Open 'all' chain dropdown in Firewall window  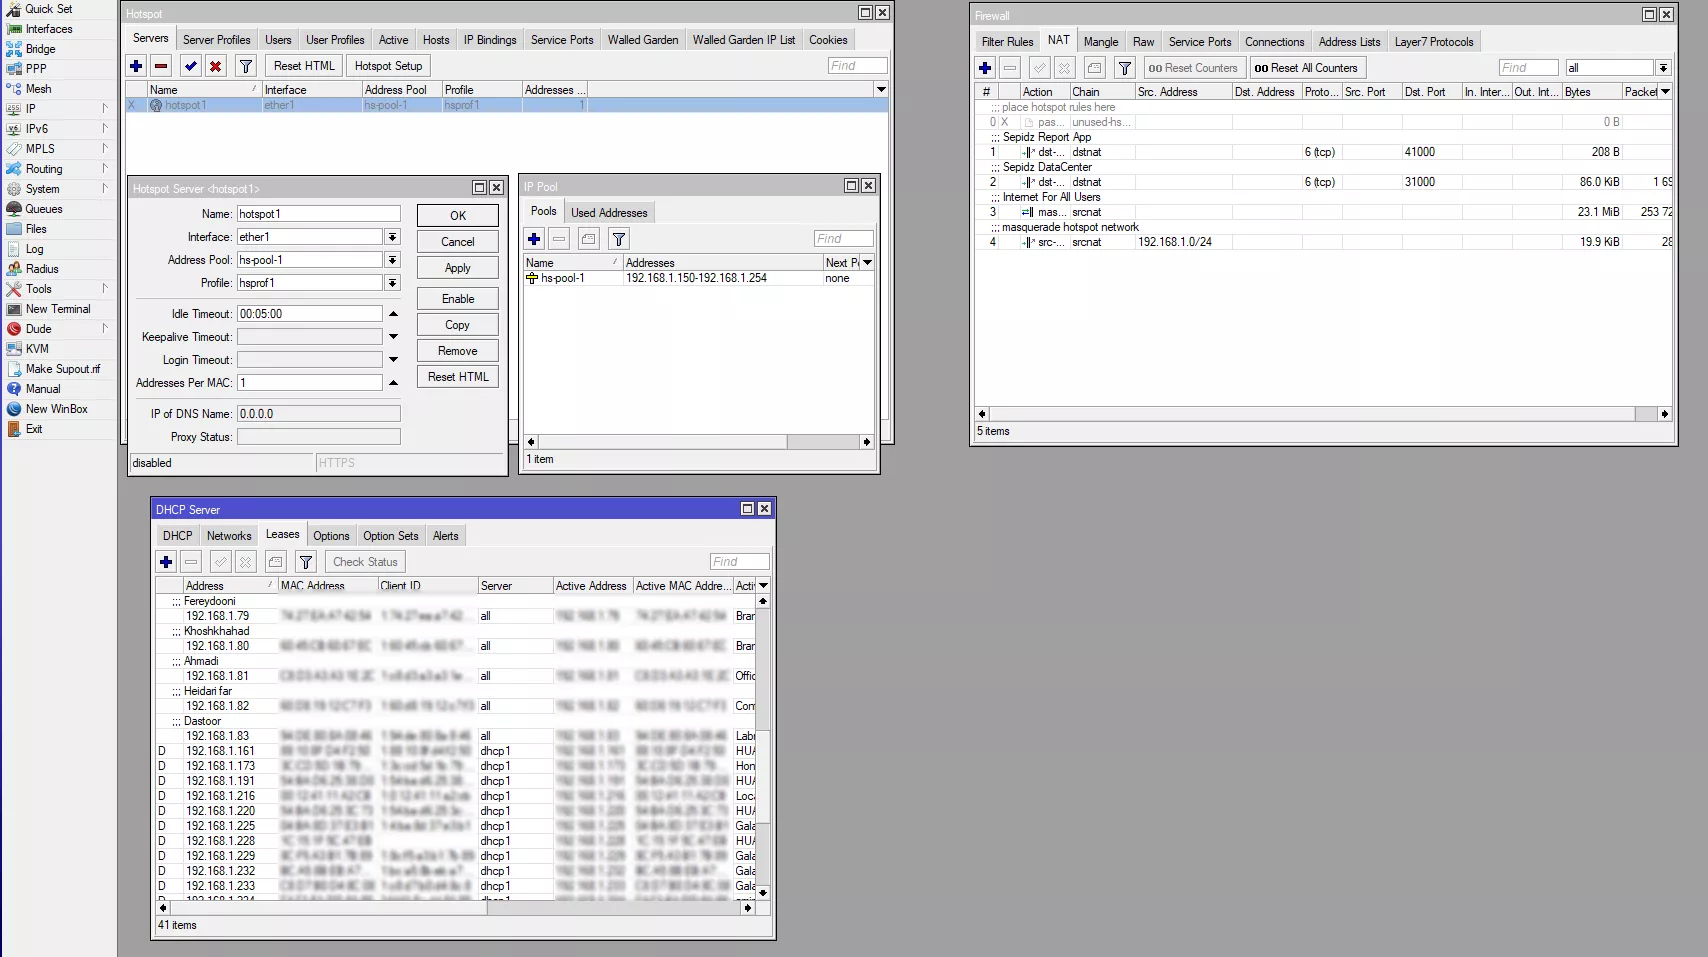click(x=1663, y=68)
